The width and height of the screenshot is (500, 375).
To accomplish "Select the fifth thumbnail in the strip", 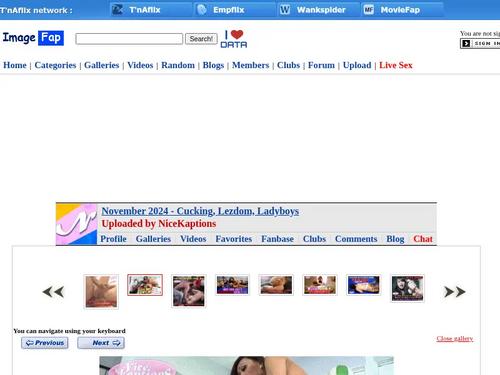I will [x=276, y=285].
